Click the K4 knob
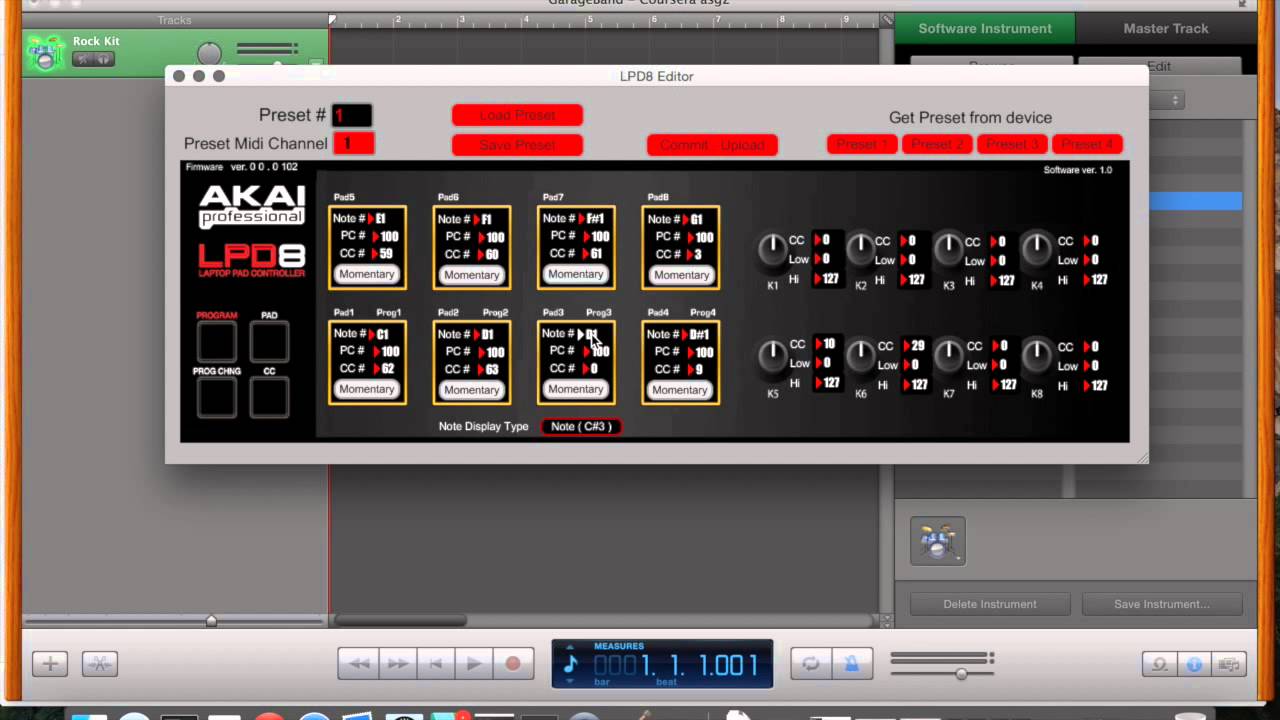The width and height of the screenshot is (1280, 720). pos(1037,250)
